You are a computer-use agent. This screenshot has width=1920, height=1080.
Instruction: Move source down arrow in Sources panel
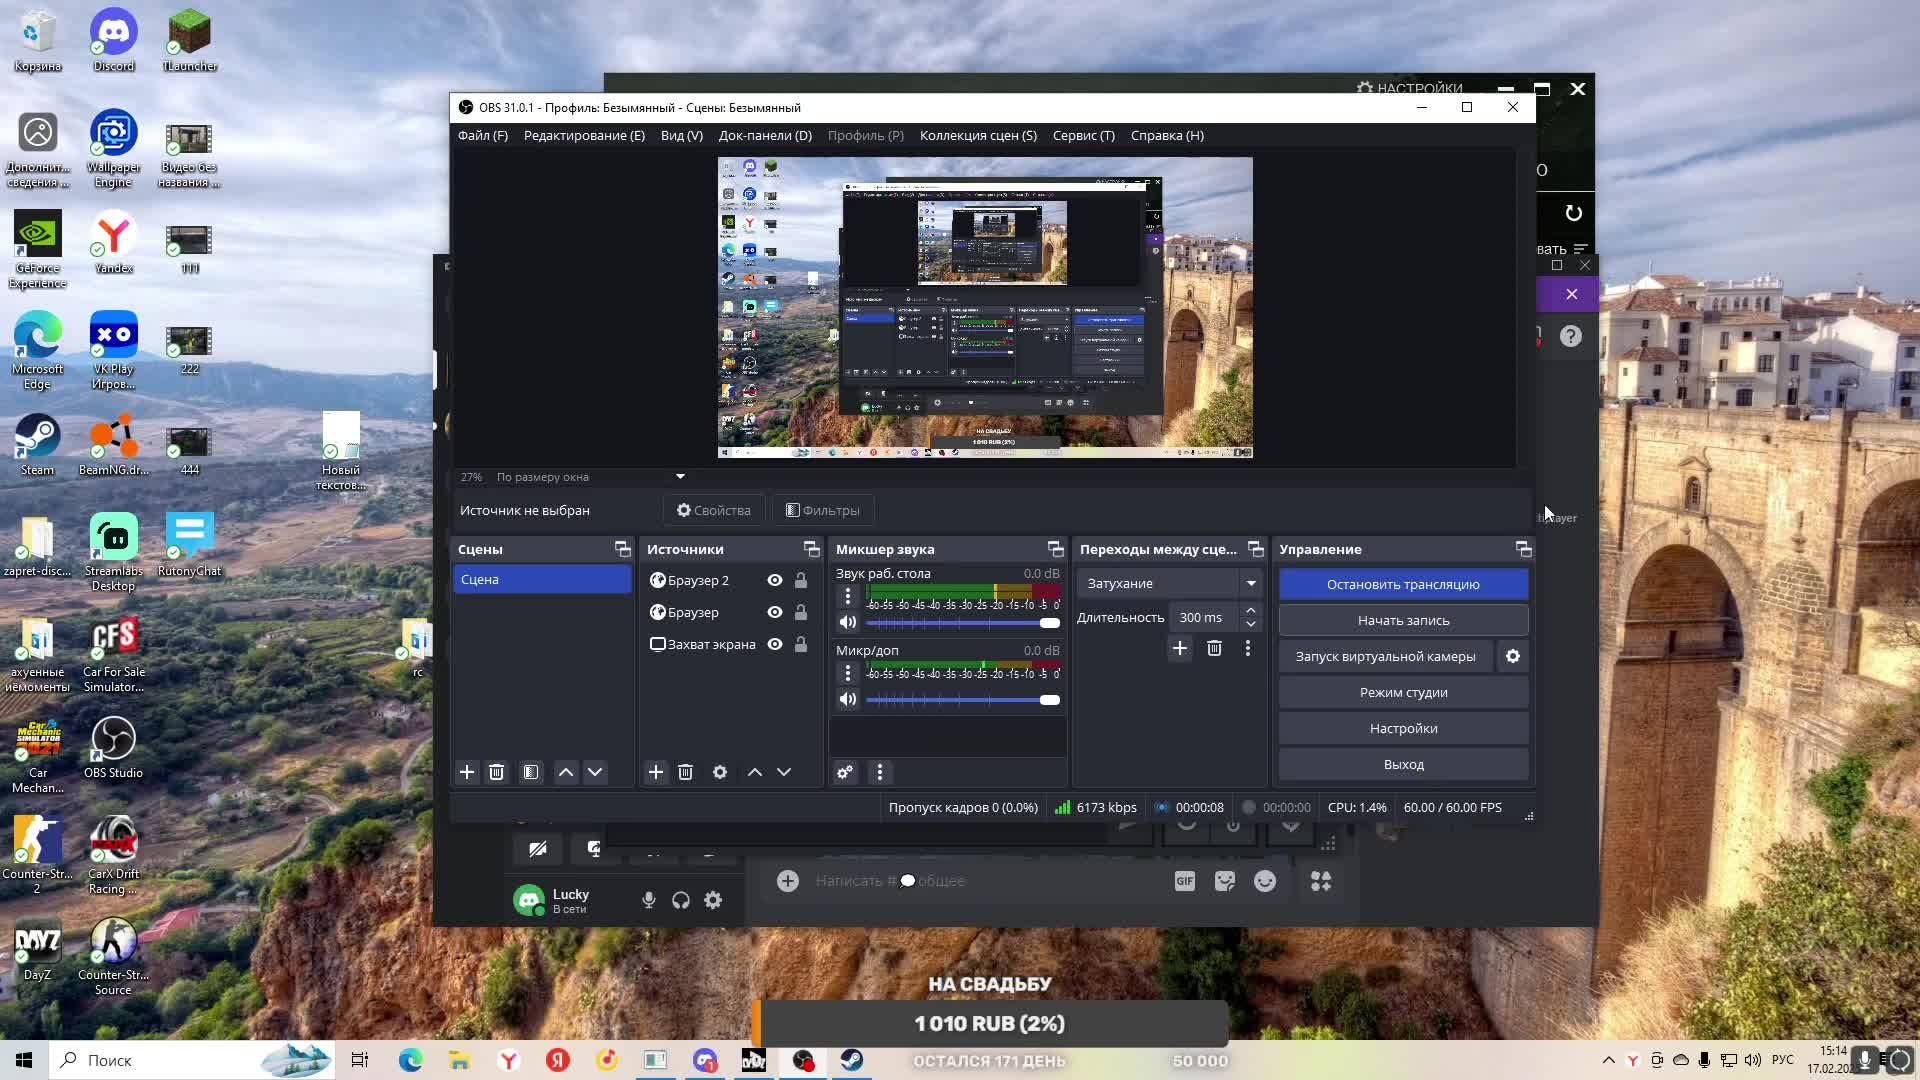pos(784,772)
